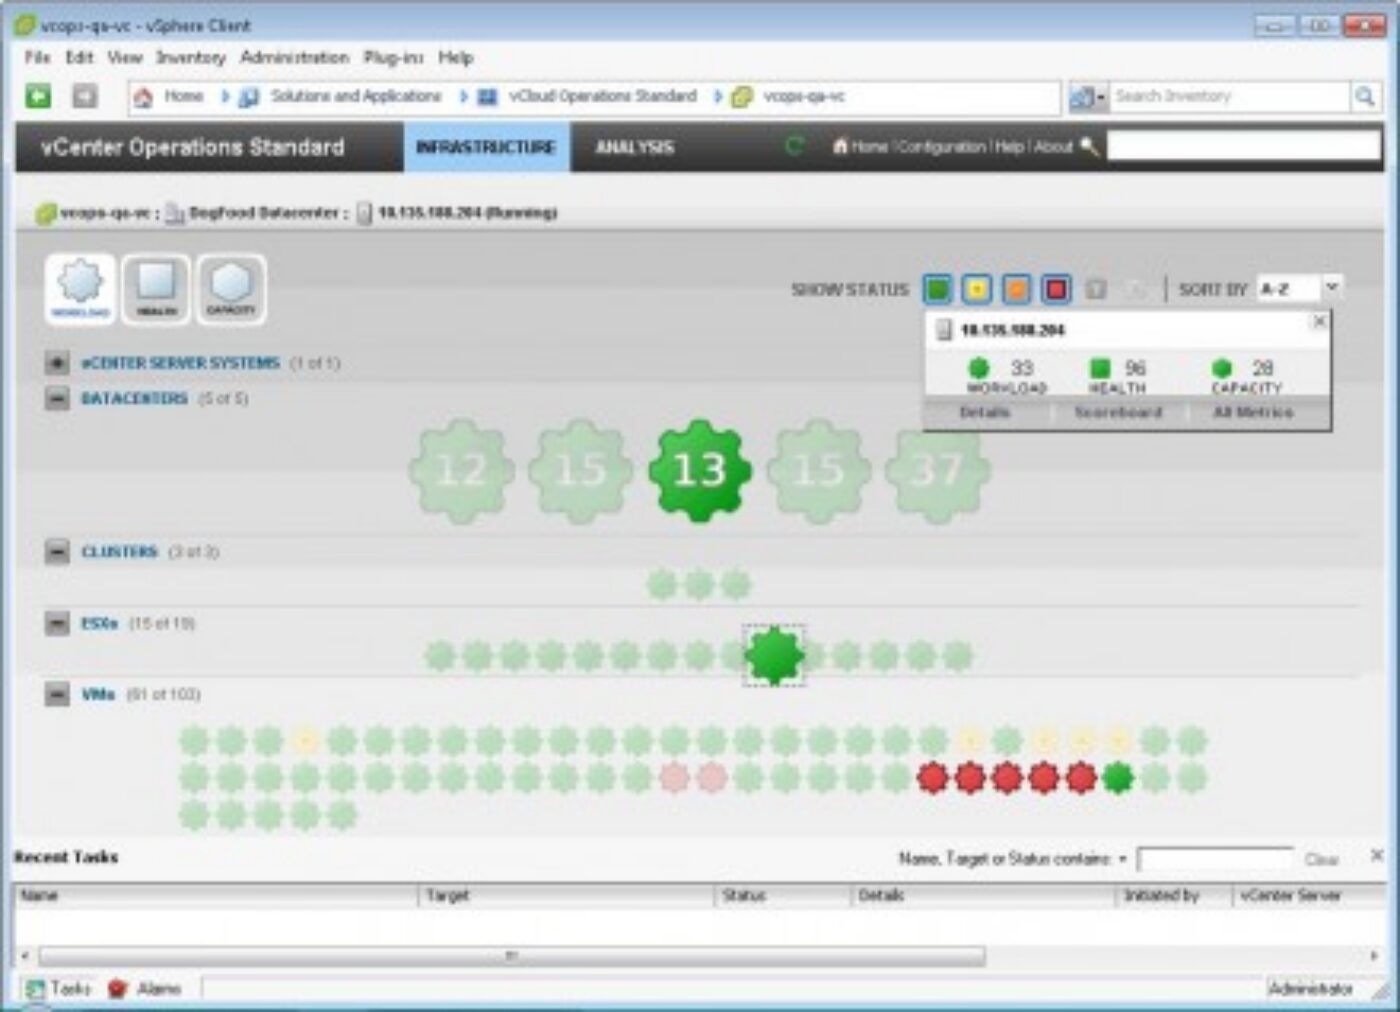Collapse the Clusters section
Viewport: 1400px width, 1012px height.
(x=57, y=551)
